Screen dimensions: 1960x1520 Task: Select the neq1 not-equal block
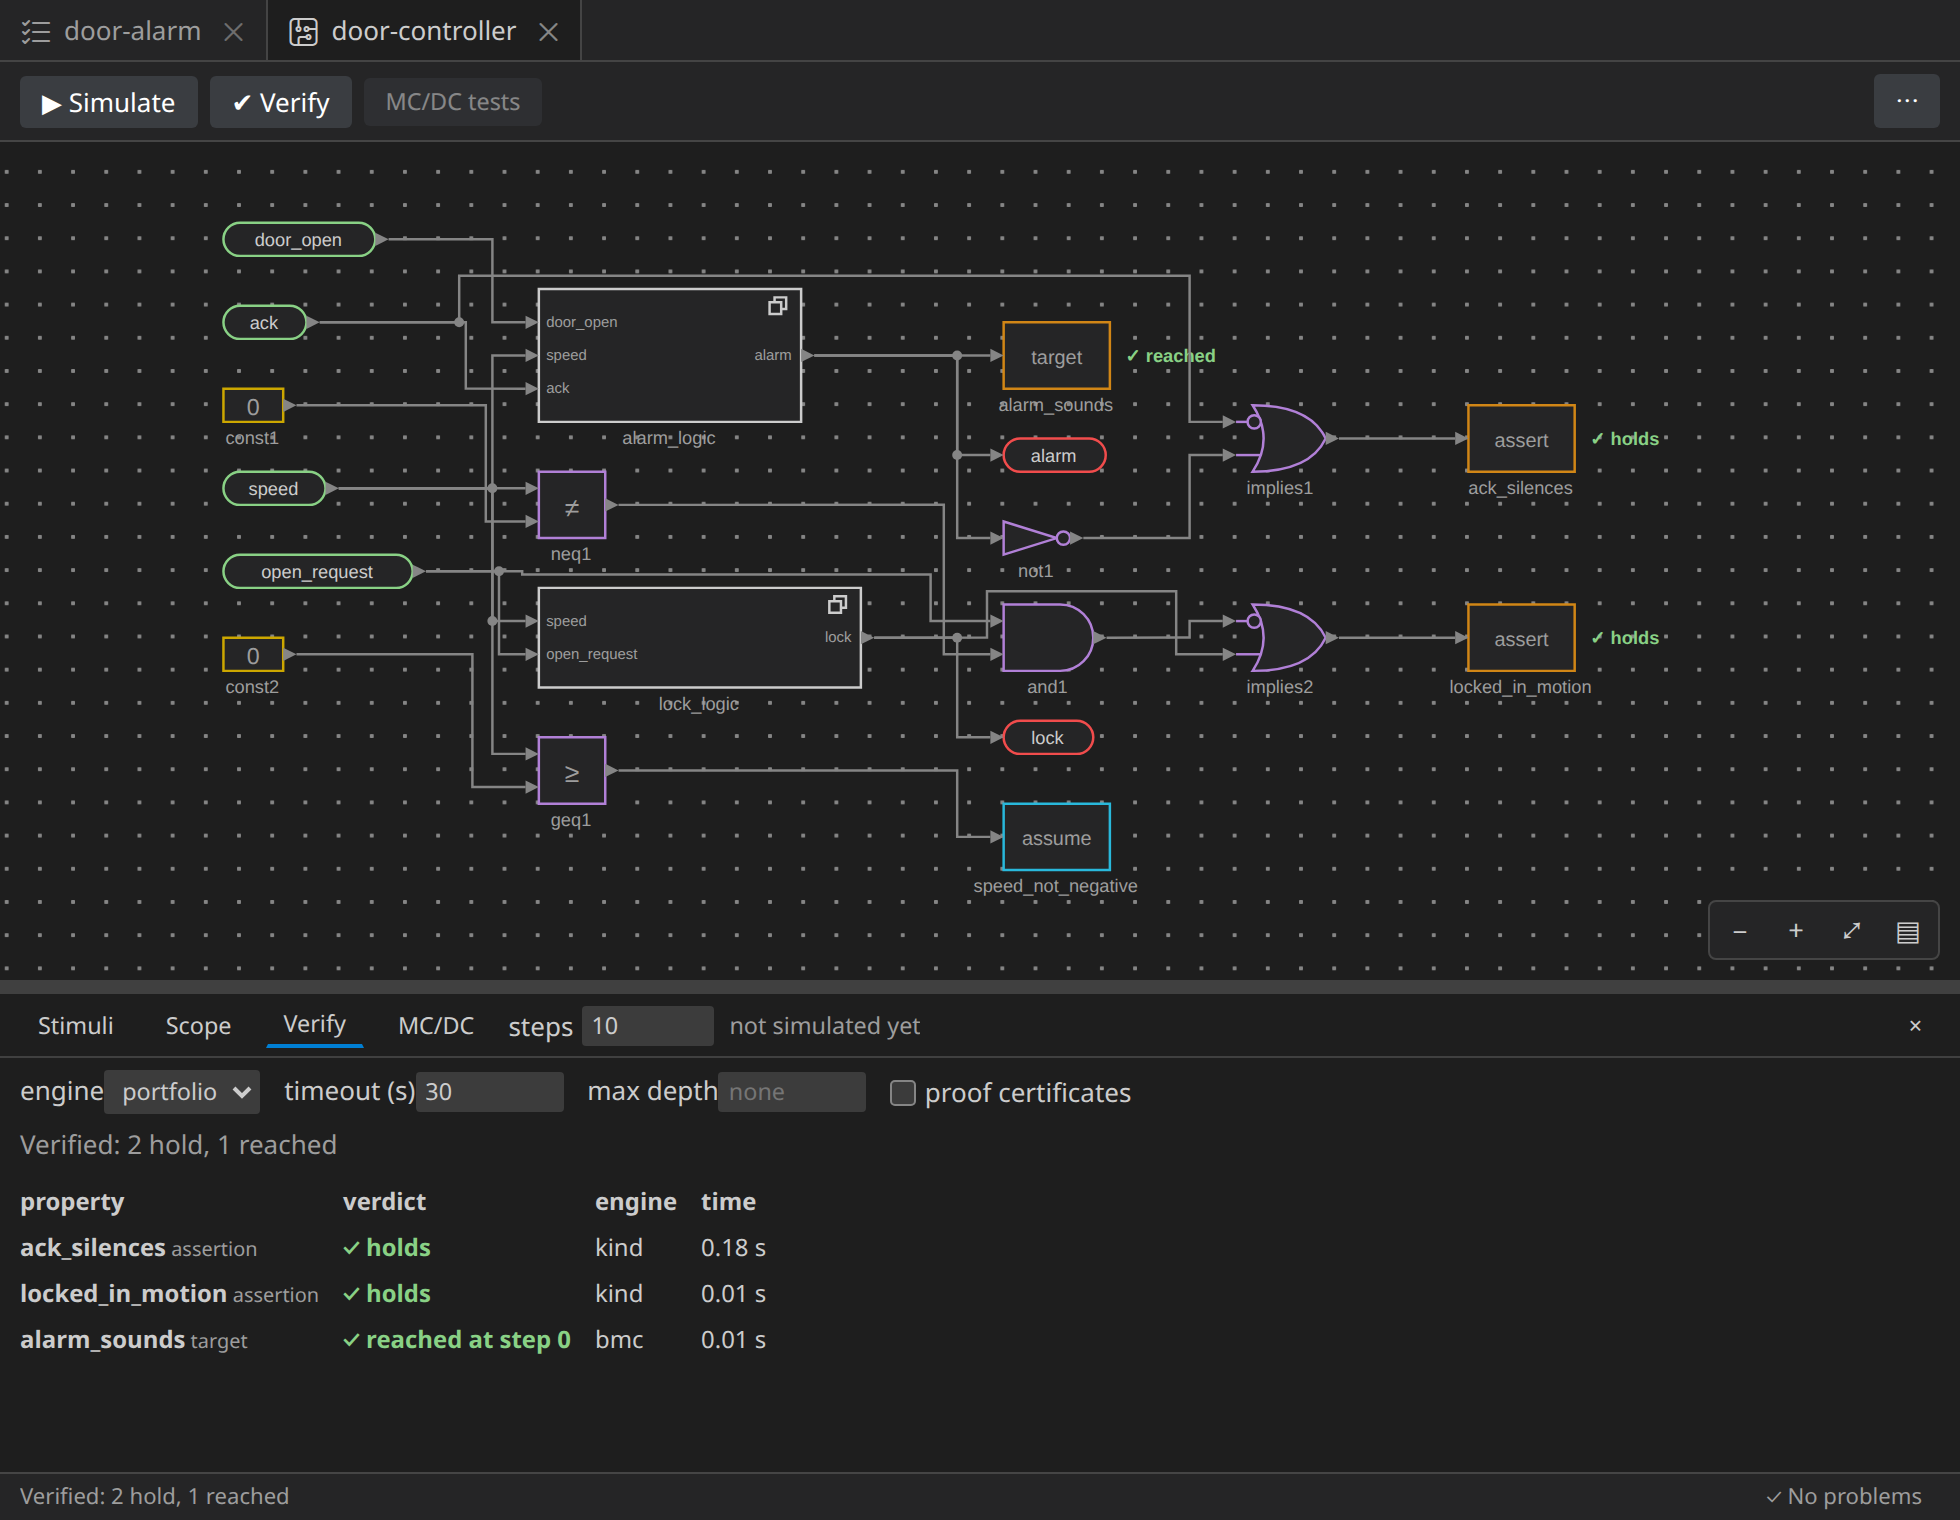pyautogui.click(x=572, y=505)
